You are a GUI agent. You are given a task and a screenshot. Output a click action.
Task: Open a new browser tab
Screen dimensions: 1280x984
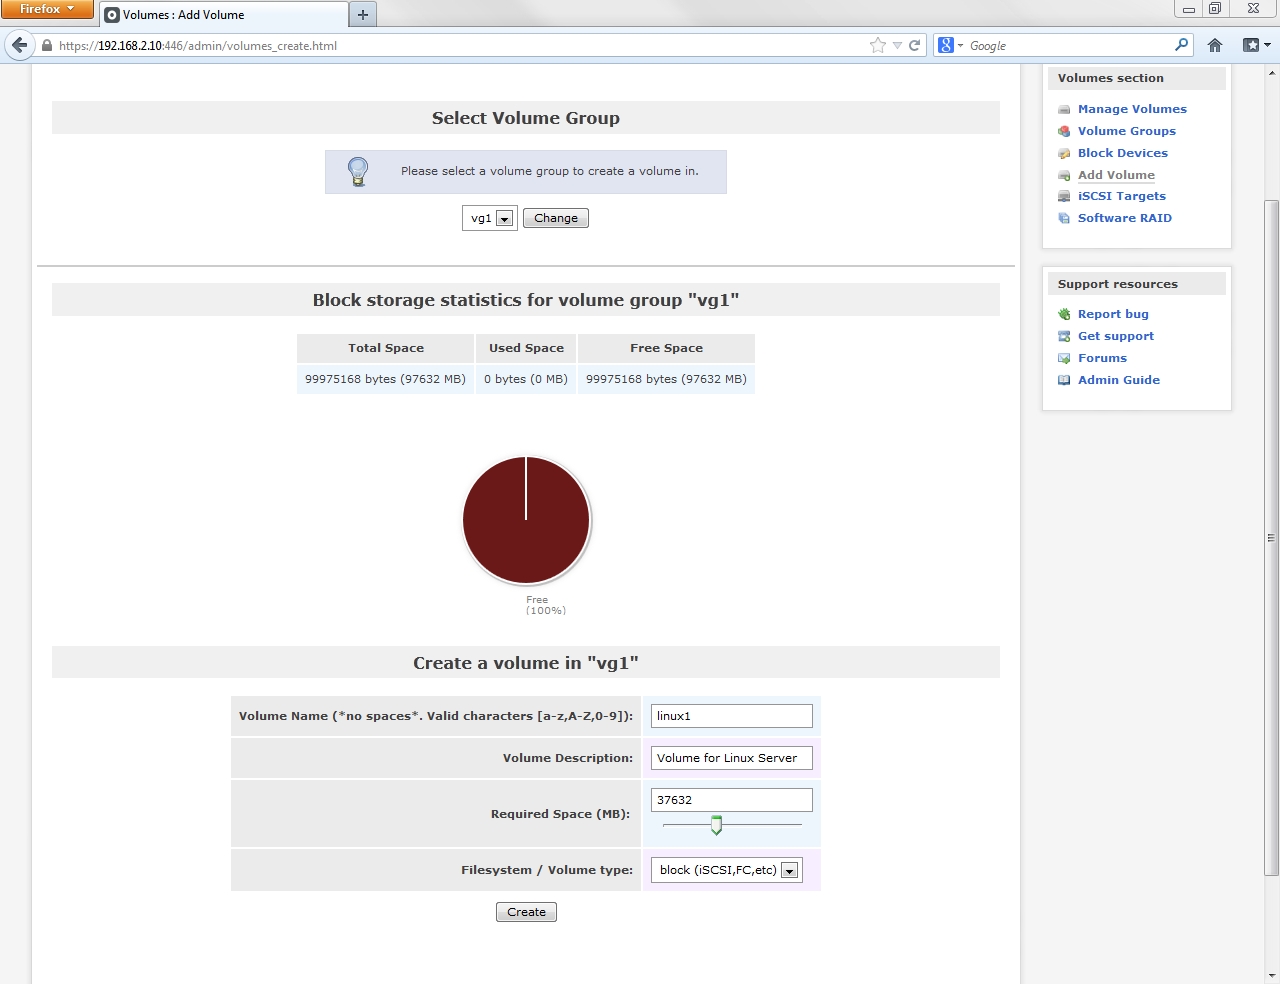(363, 15)
